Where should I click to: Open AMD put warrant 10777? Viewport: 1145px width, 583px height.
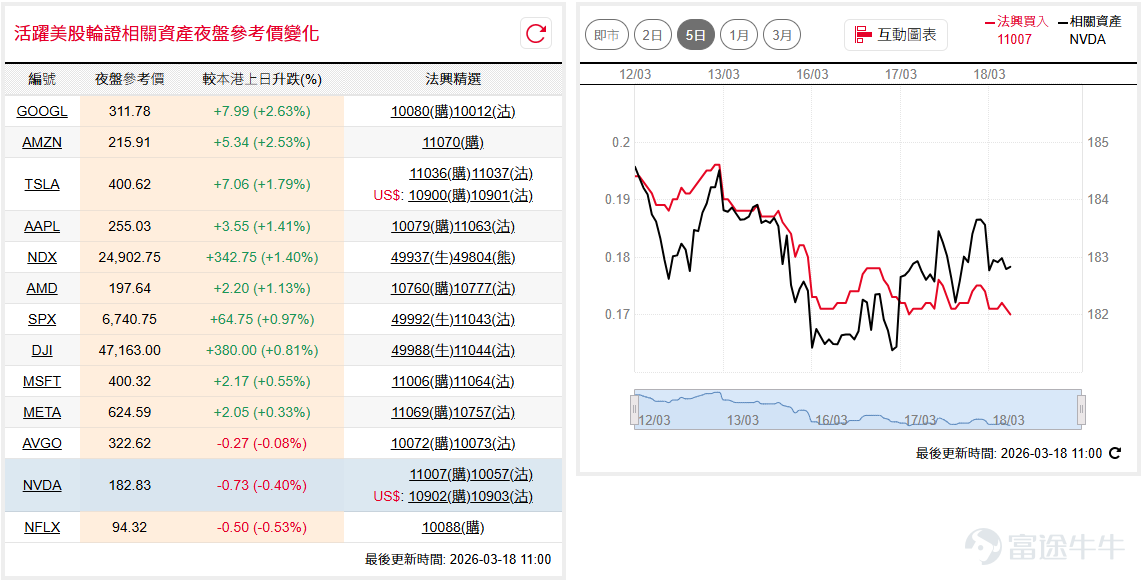[x=484, y=288]
